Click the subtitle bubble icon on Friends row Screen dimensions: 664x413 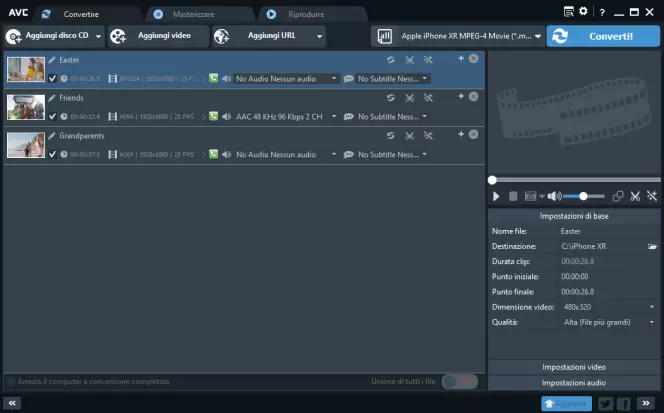tap(349, 116)
